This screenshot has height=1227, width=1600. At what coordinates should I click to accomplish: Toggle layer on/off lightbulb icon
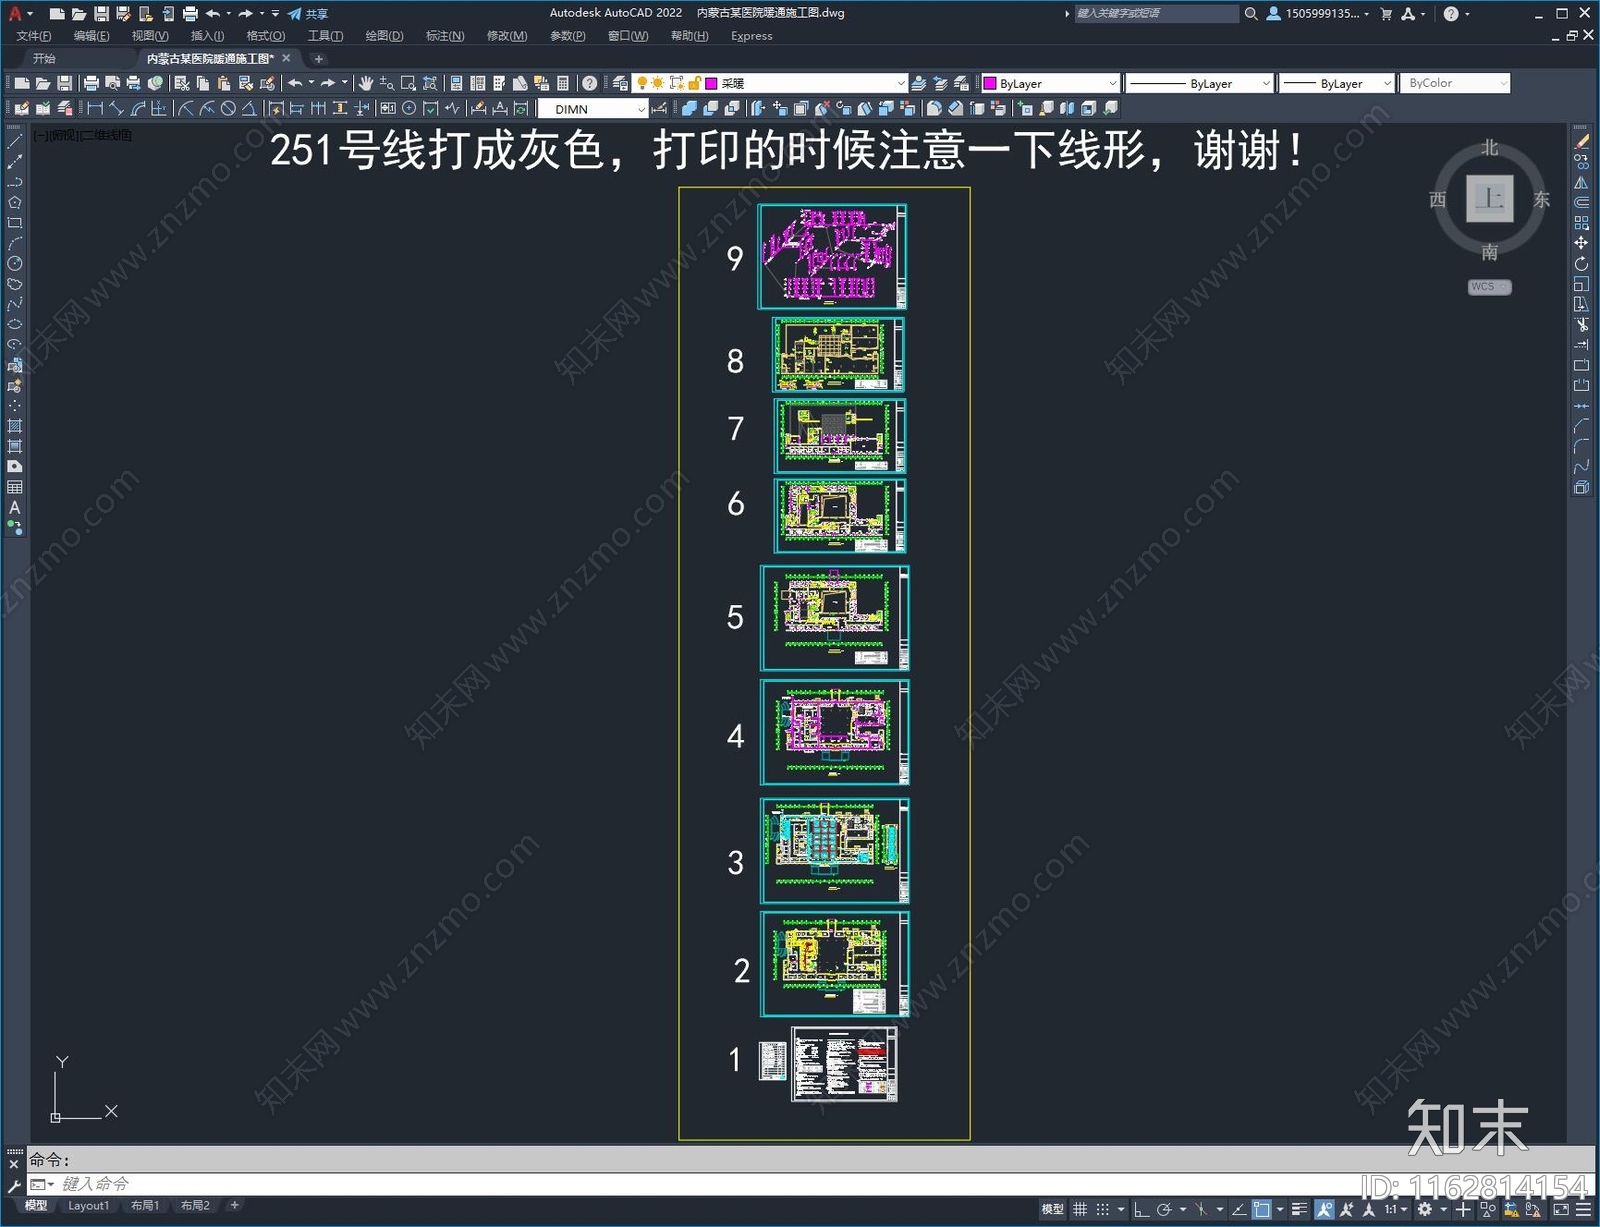(642, 83)
